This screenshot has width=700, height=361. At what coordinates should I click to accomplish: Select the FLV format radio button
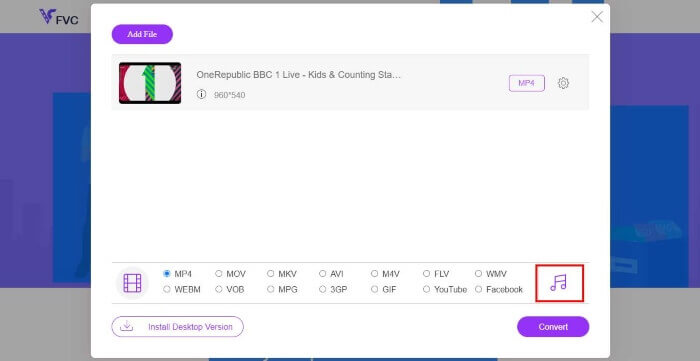point(426,274)
